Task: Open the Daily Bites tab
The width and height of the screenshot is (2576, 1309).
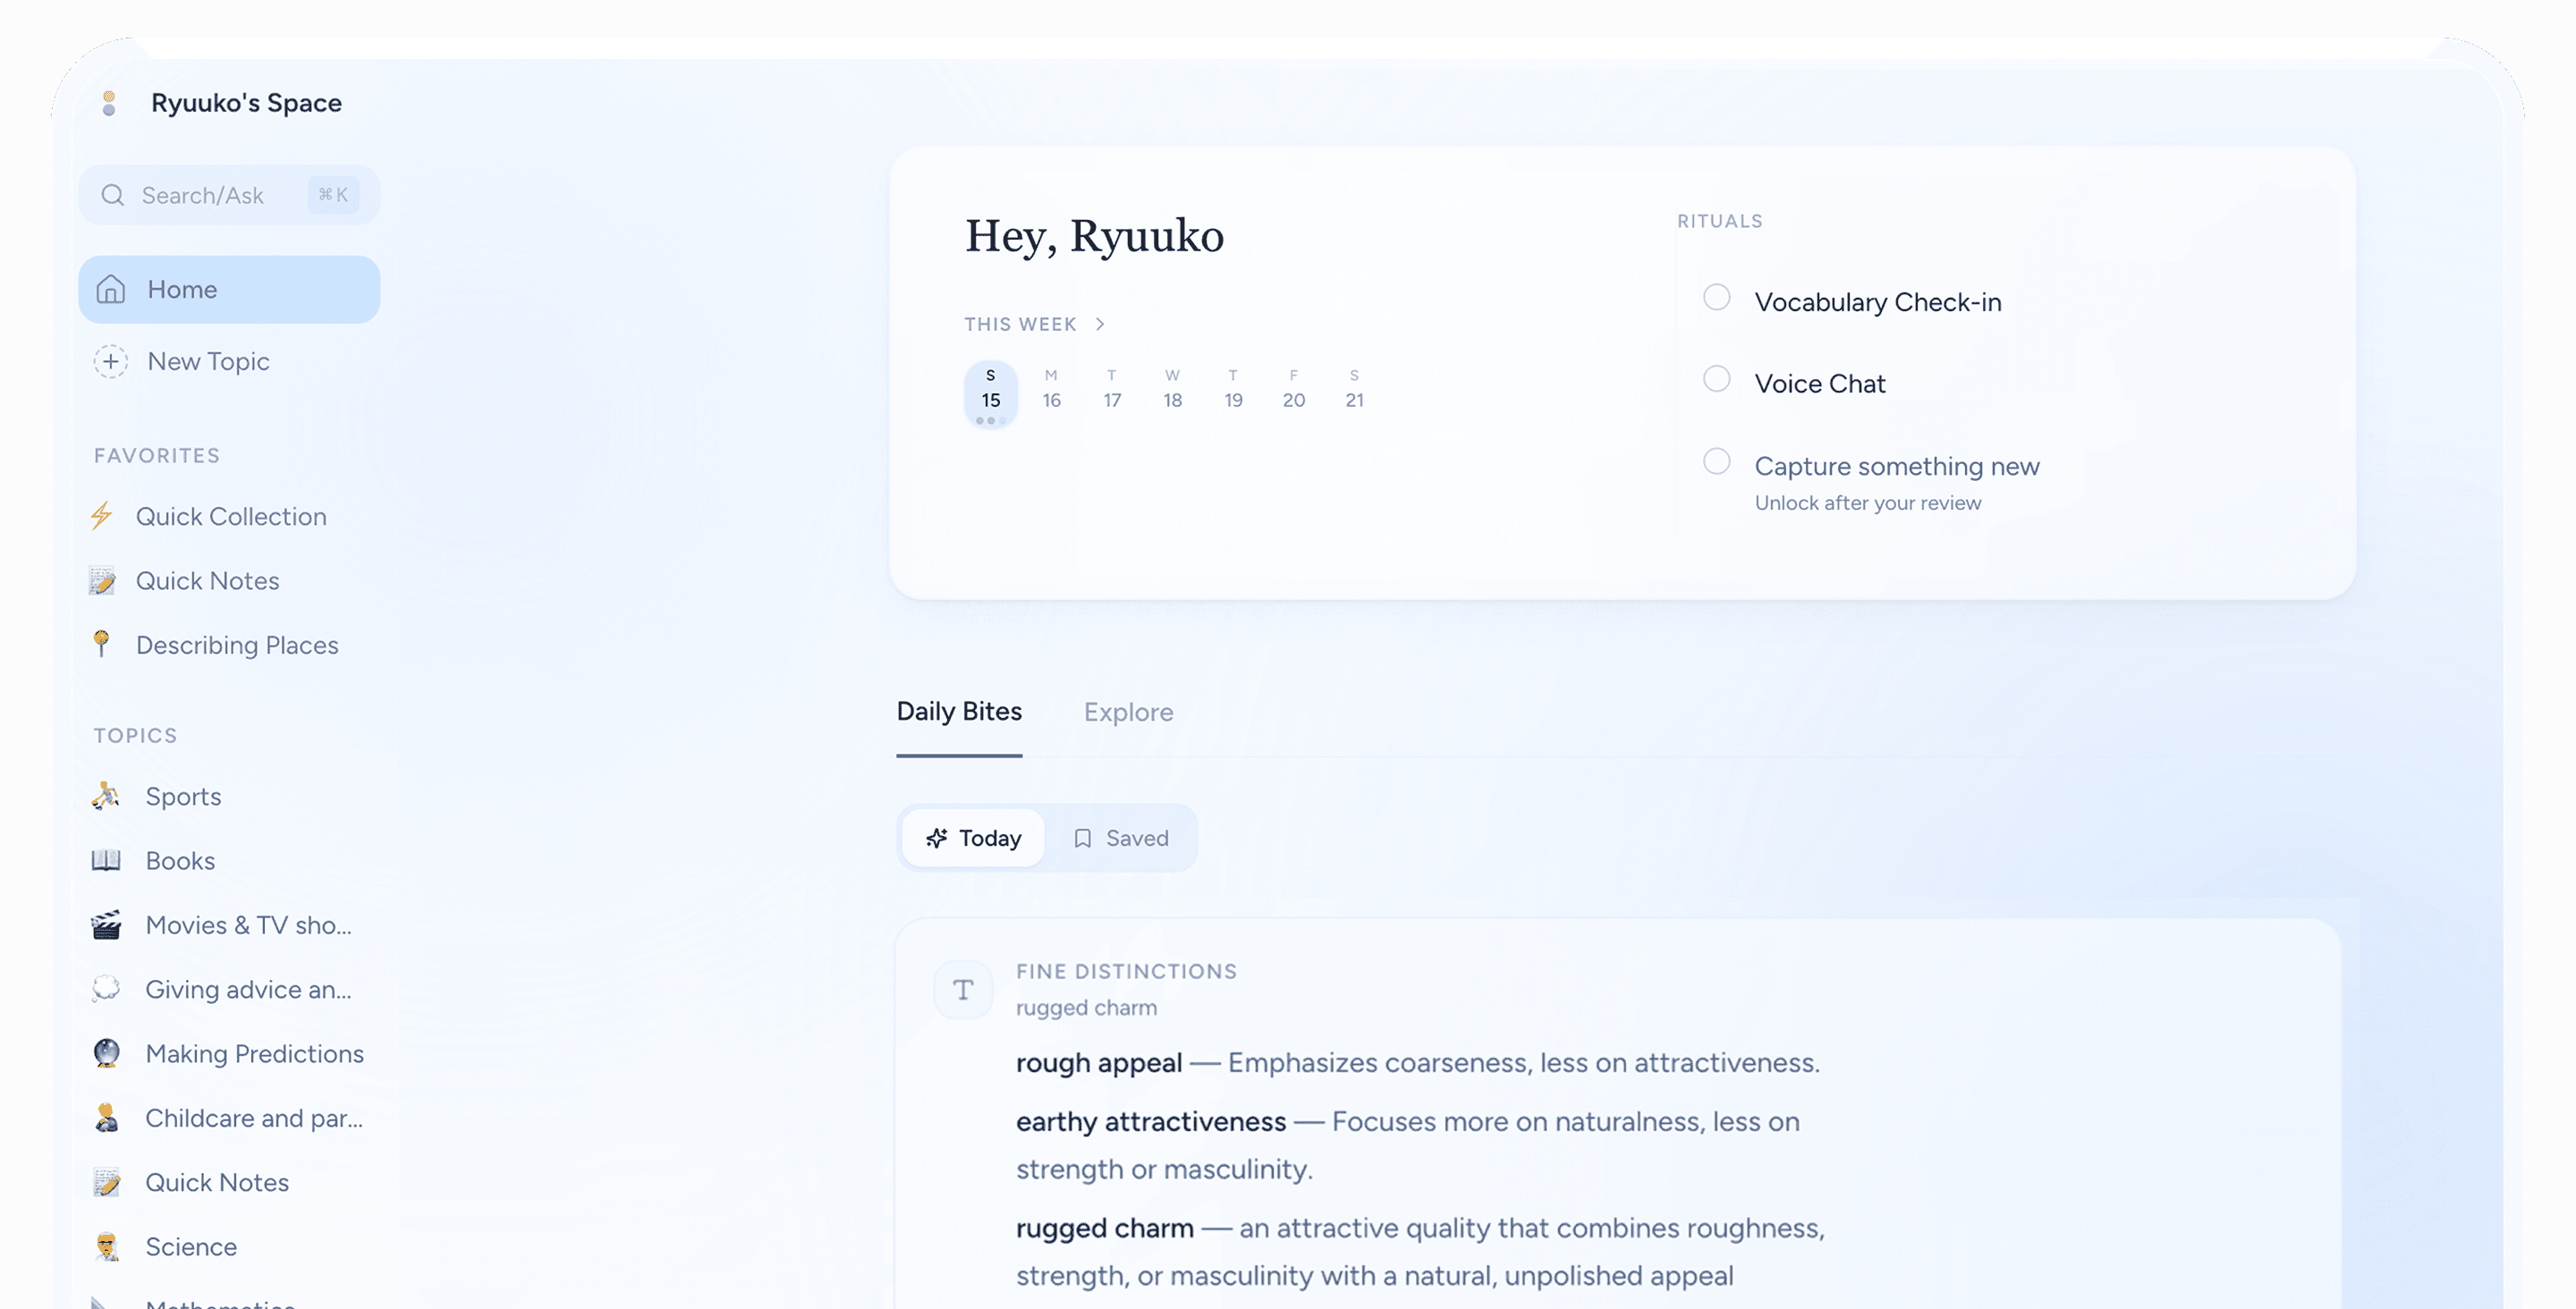Action: (959, 712)
